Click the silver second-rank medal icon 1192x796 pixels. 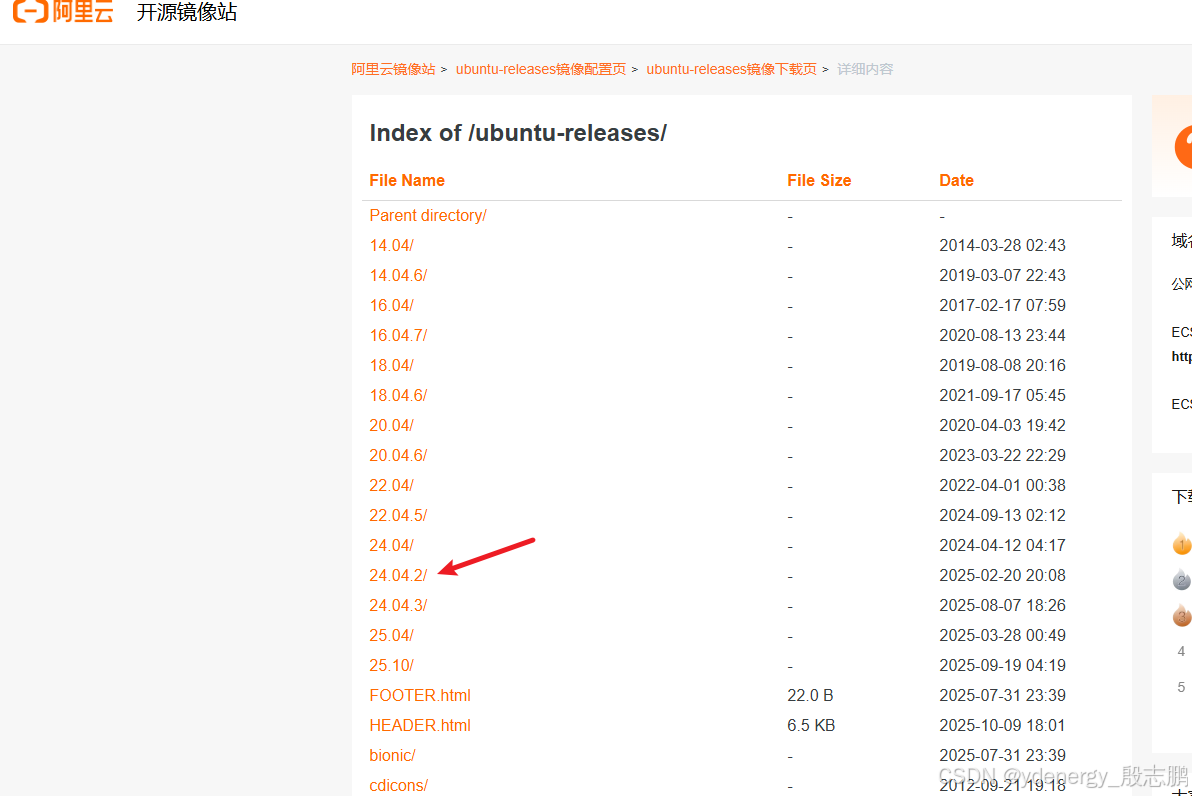tap(1181, 580)
